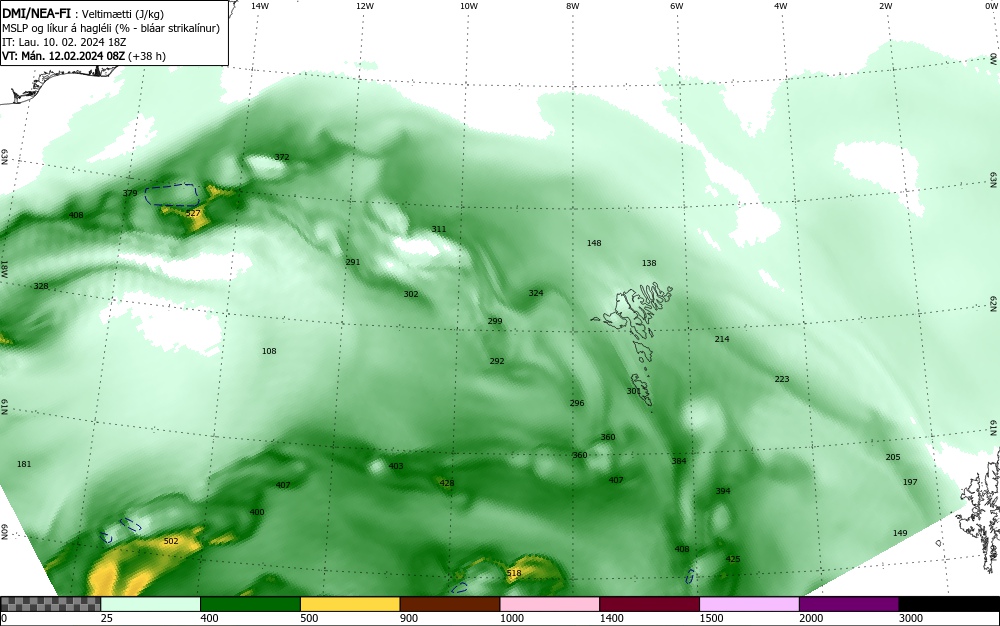Image resolution: width=1000 pixels, height=626 pixels.
Task: Click the map value "394"
Action: point(723,491)
